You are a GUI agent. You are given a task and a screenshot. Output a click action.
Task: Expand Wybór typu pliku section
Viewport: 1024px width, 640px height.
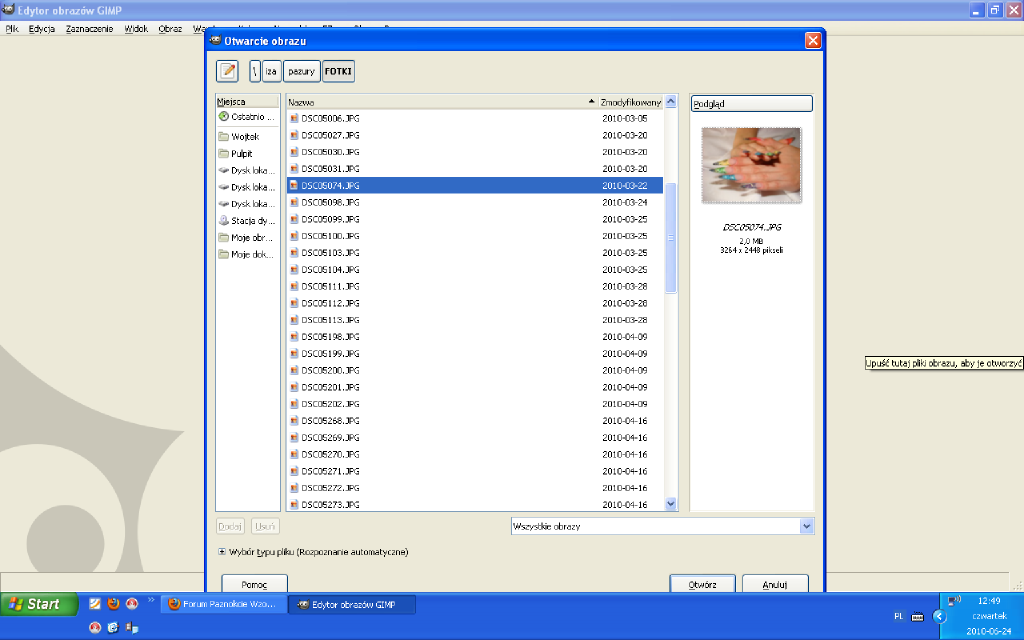[x=222, y=552]
